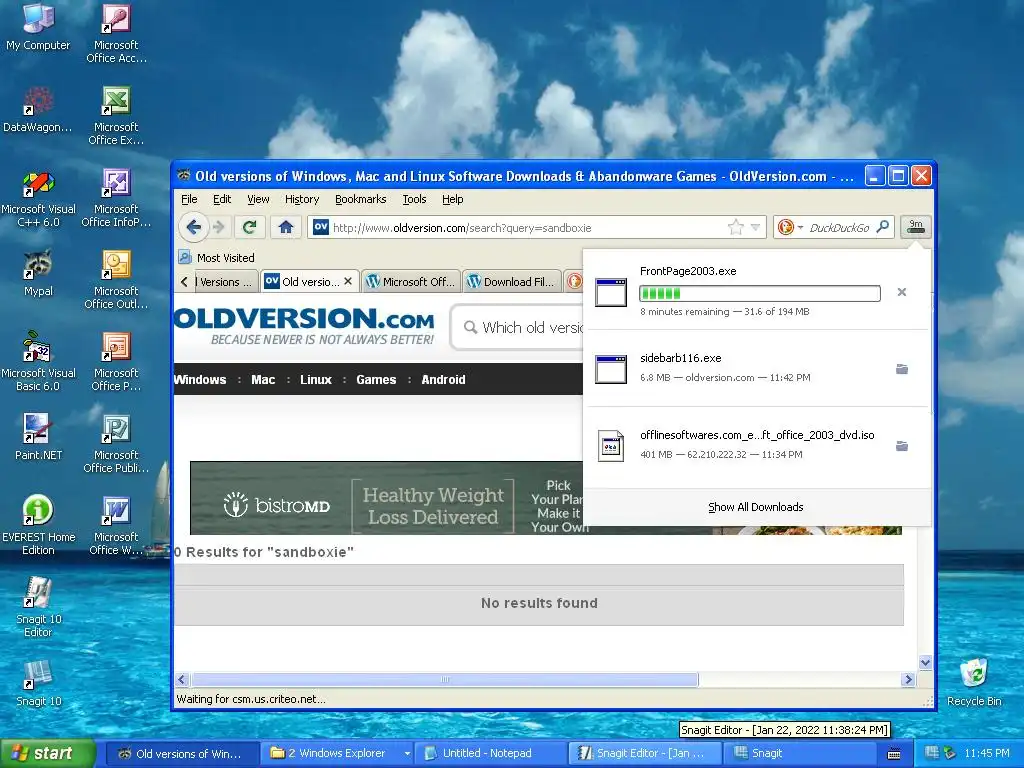Open containing folder for sidebarb116.exe

click(902, 369)
